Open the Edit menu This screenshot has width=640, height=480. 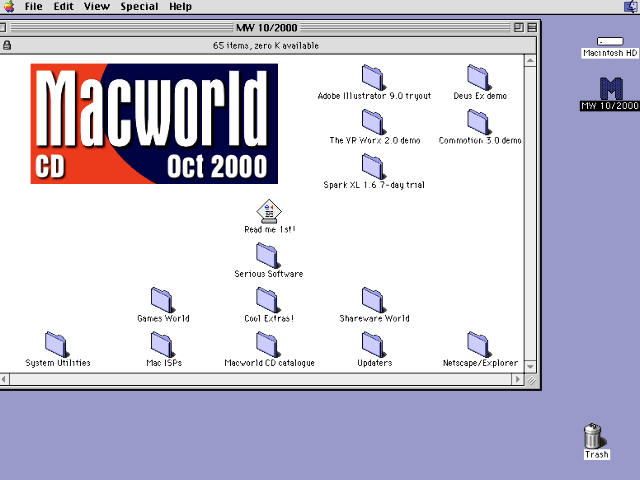(64, 7)
